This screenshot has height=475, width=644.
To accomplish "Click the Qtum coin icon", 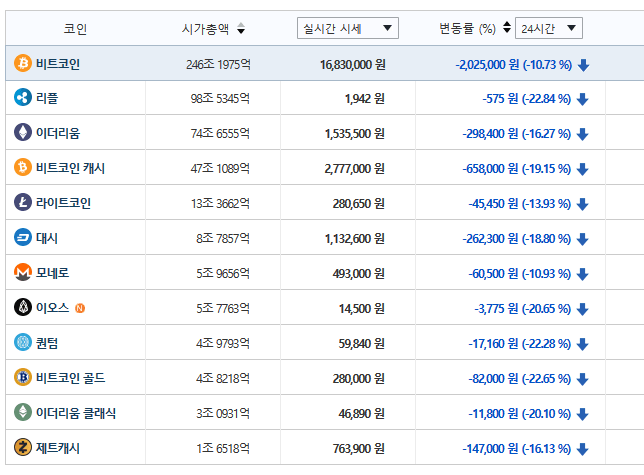I will 22,343.
